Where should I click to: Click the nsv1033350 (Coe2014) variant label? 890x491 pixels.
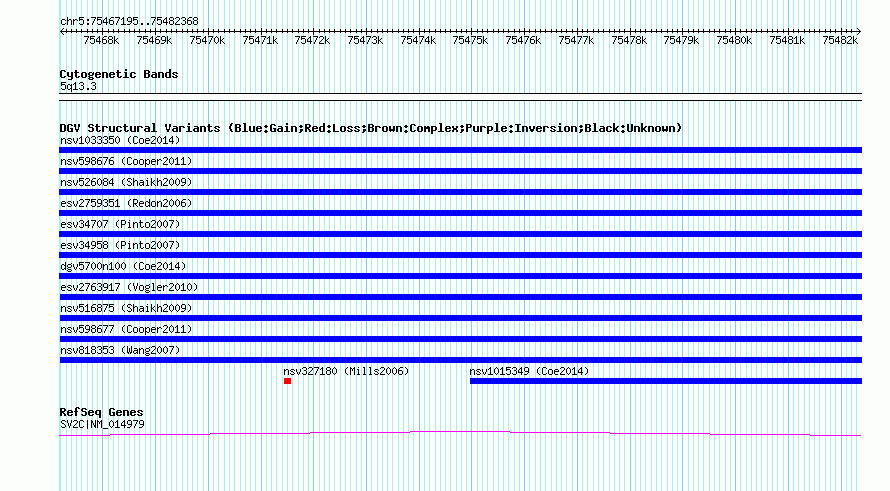coord(120,140)
